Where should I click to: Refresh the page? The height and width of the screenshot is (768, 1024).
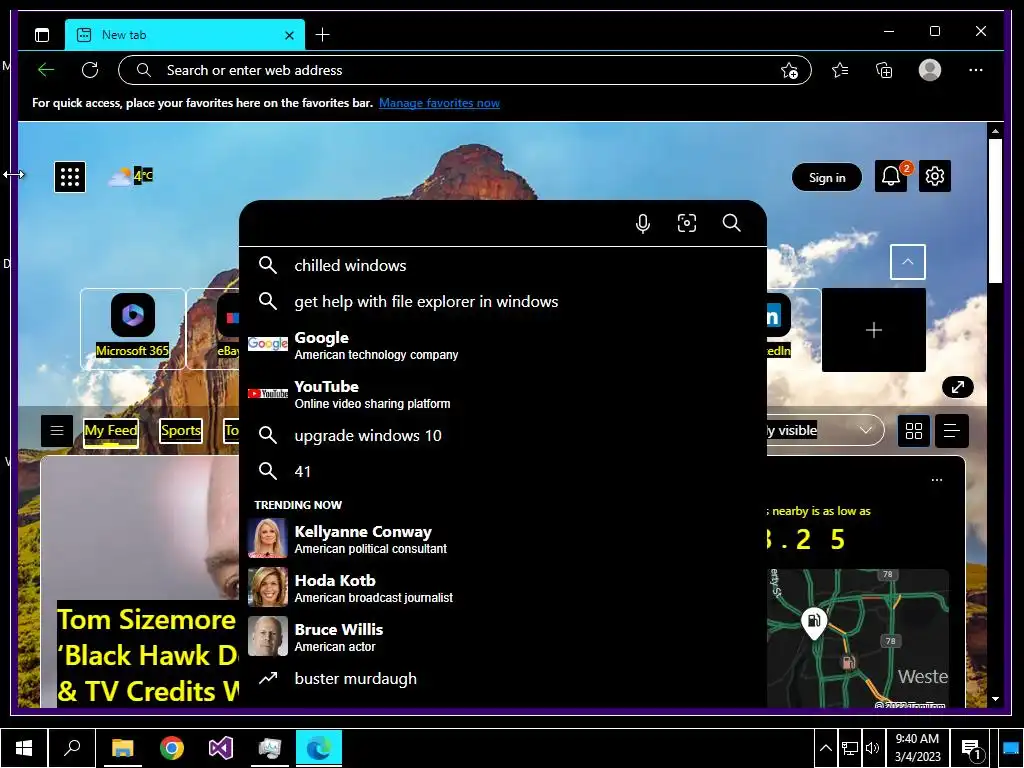click(90, 70)
